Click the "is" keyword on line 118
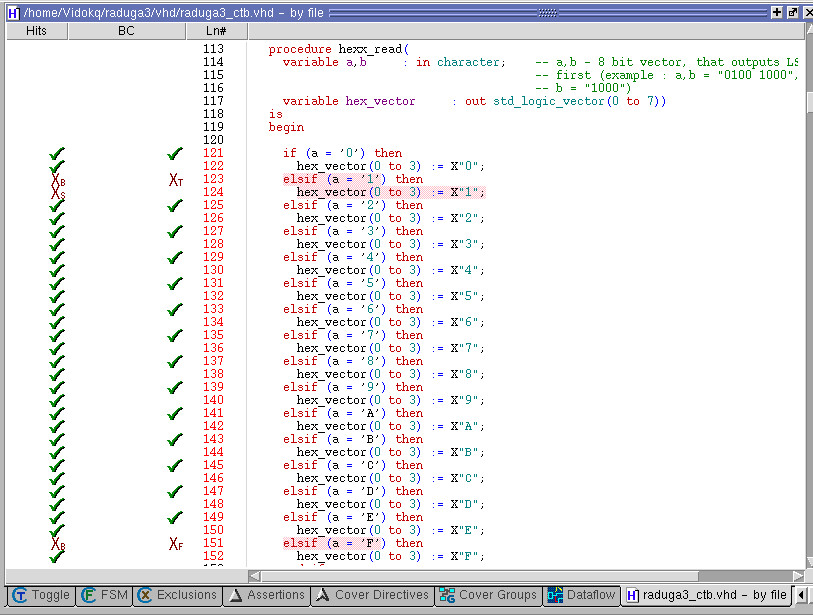Image resolution: width=813 pixels, height=615 pixels. click(x=275, y=114)
